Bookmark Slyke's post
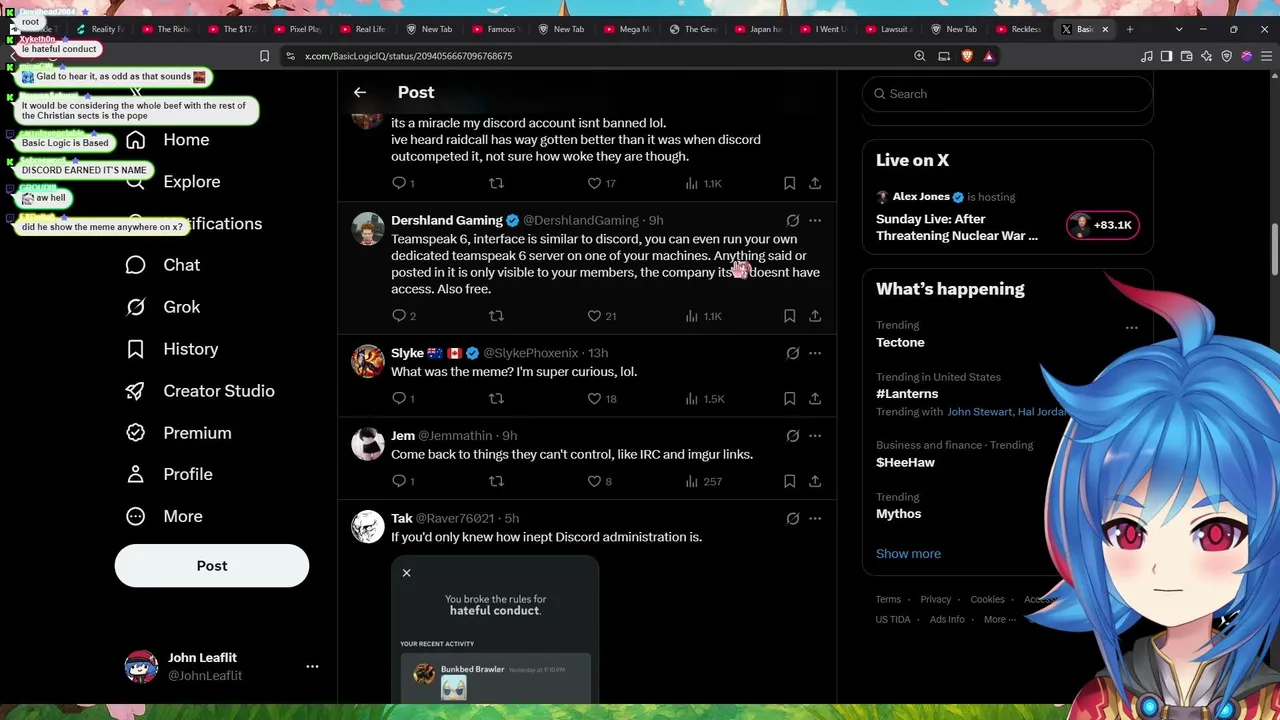1280x720 pixels. pyautogui.click(x=789, y=399)
